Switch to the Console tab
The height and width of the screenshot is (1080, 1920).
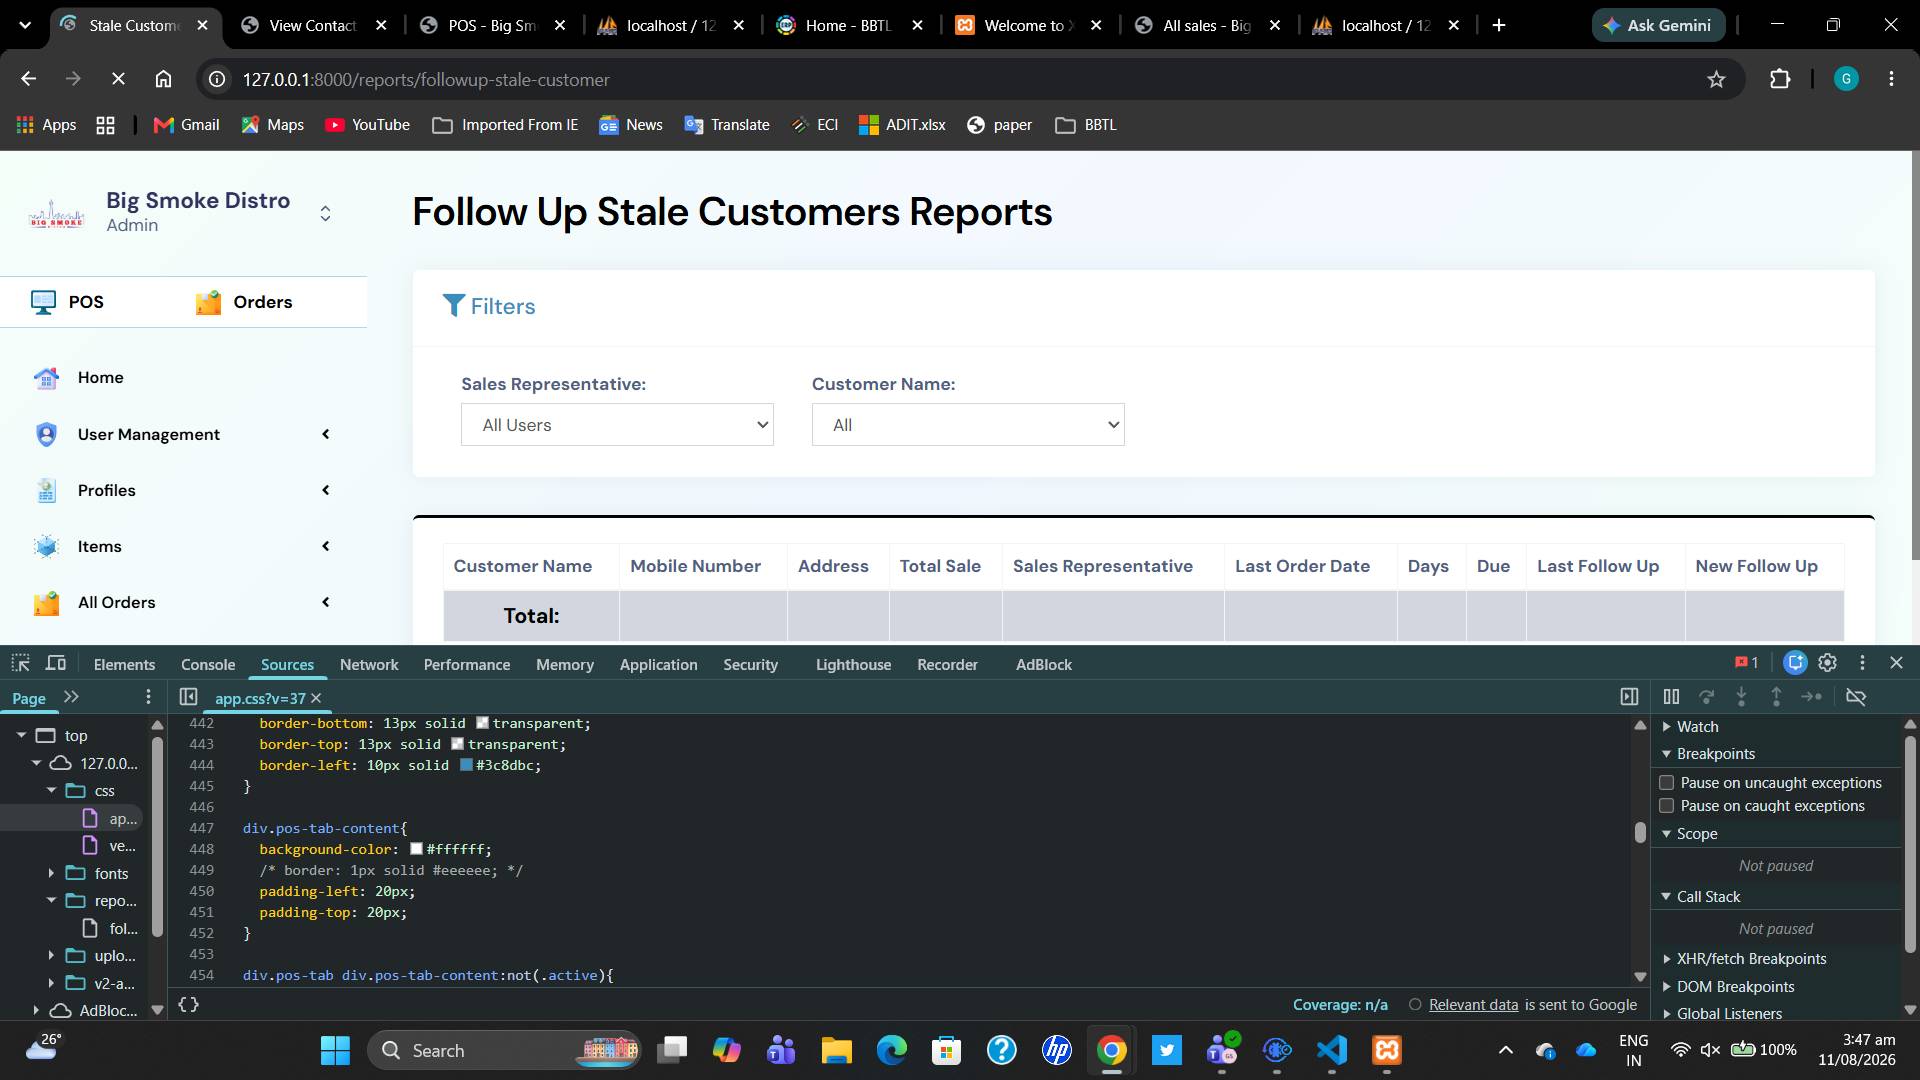[208, 664]
